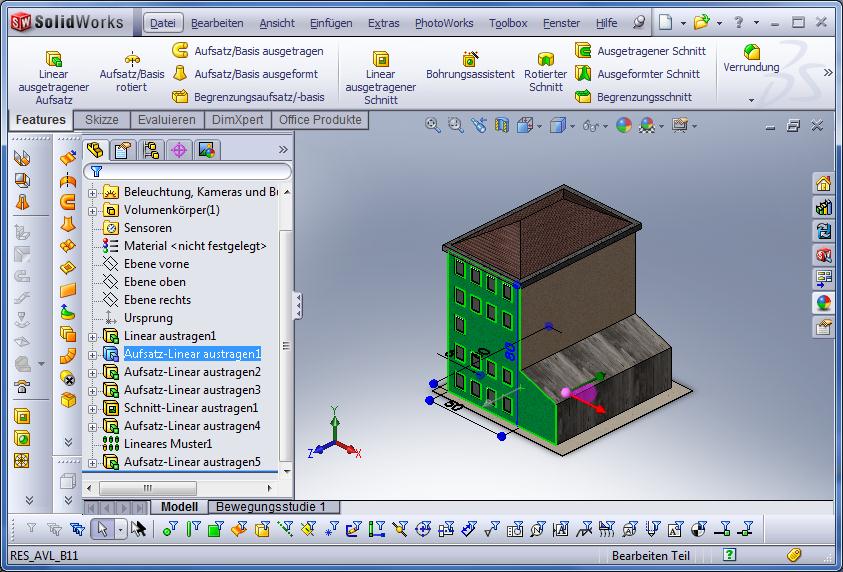This screenshot has width=843, height=572.
Task: Click the Edit Appearance color sphere icon
Action: click(x=623, y=126)
